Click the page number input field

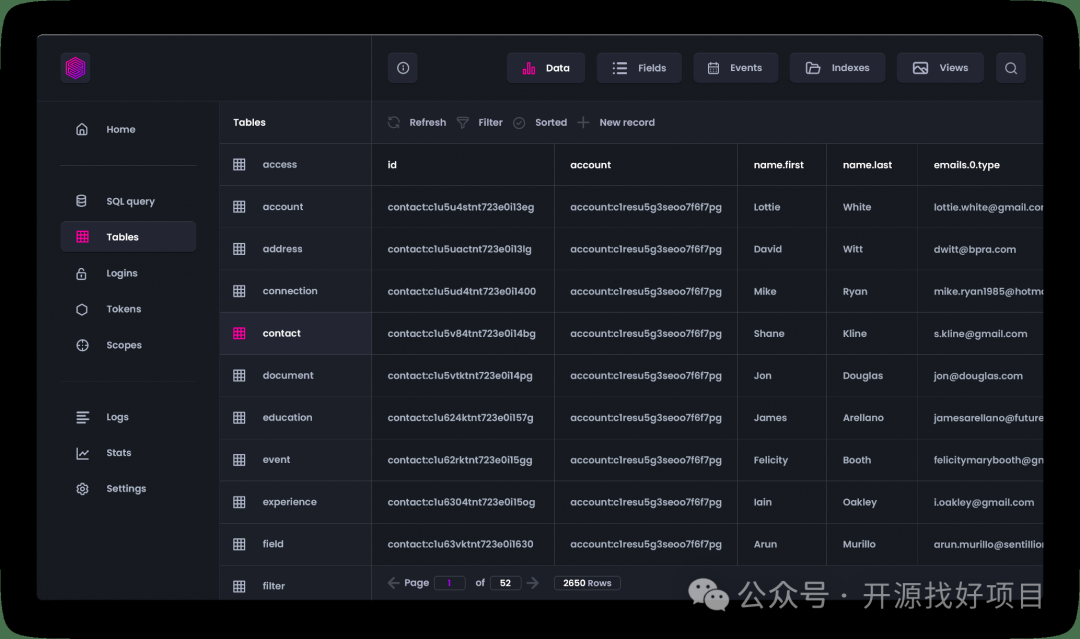click(449, 583)
